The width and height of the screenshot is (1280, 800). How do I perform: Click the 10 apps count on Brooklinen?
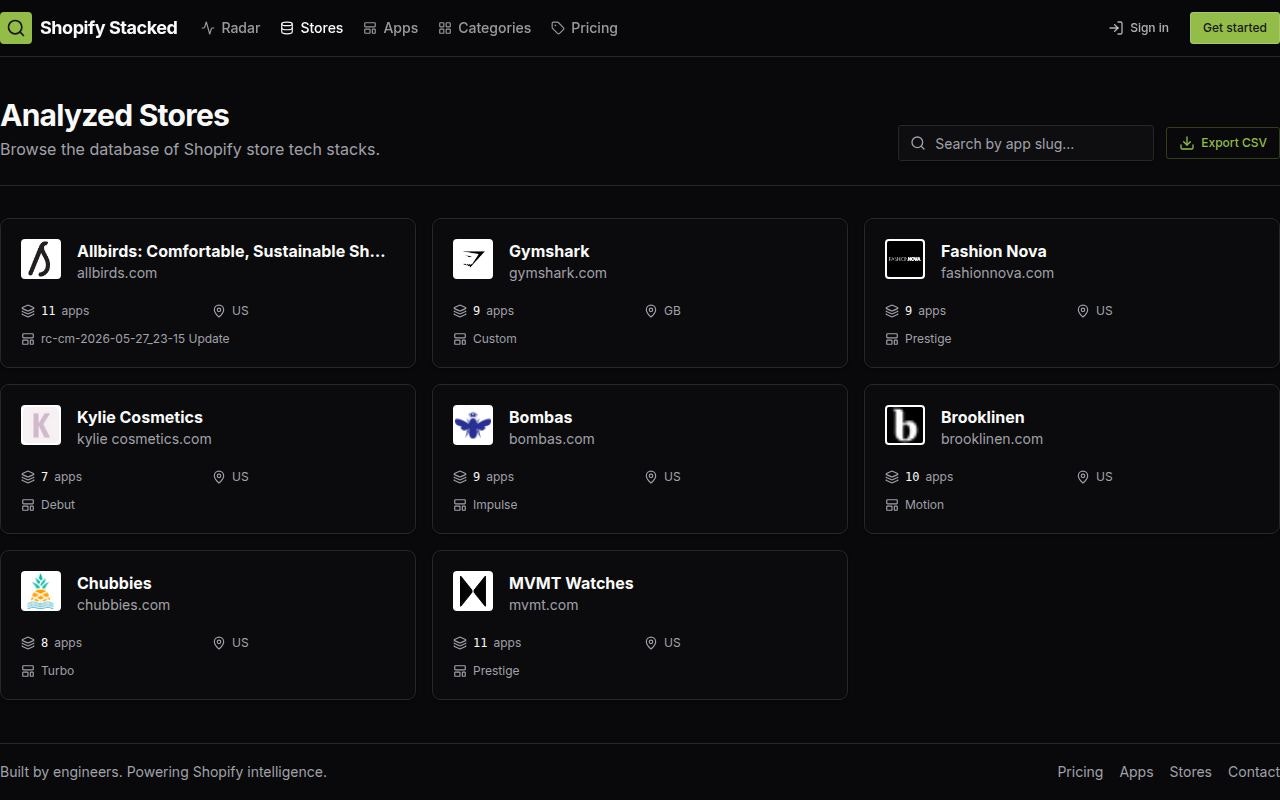coord(929,477)
